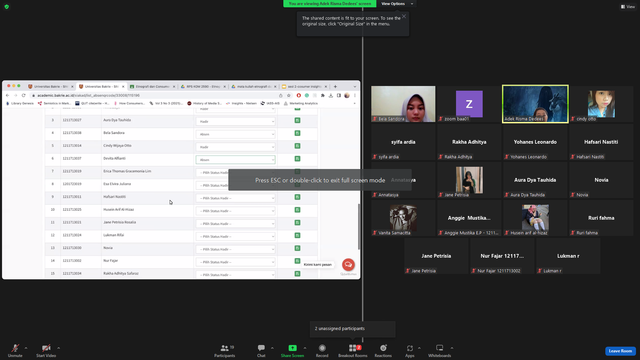Select Vanita Samacitta video tile

403,218
